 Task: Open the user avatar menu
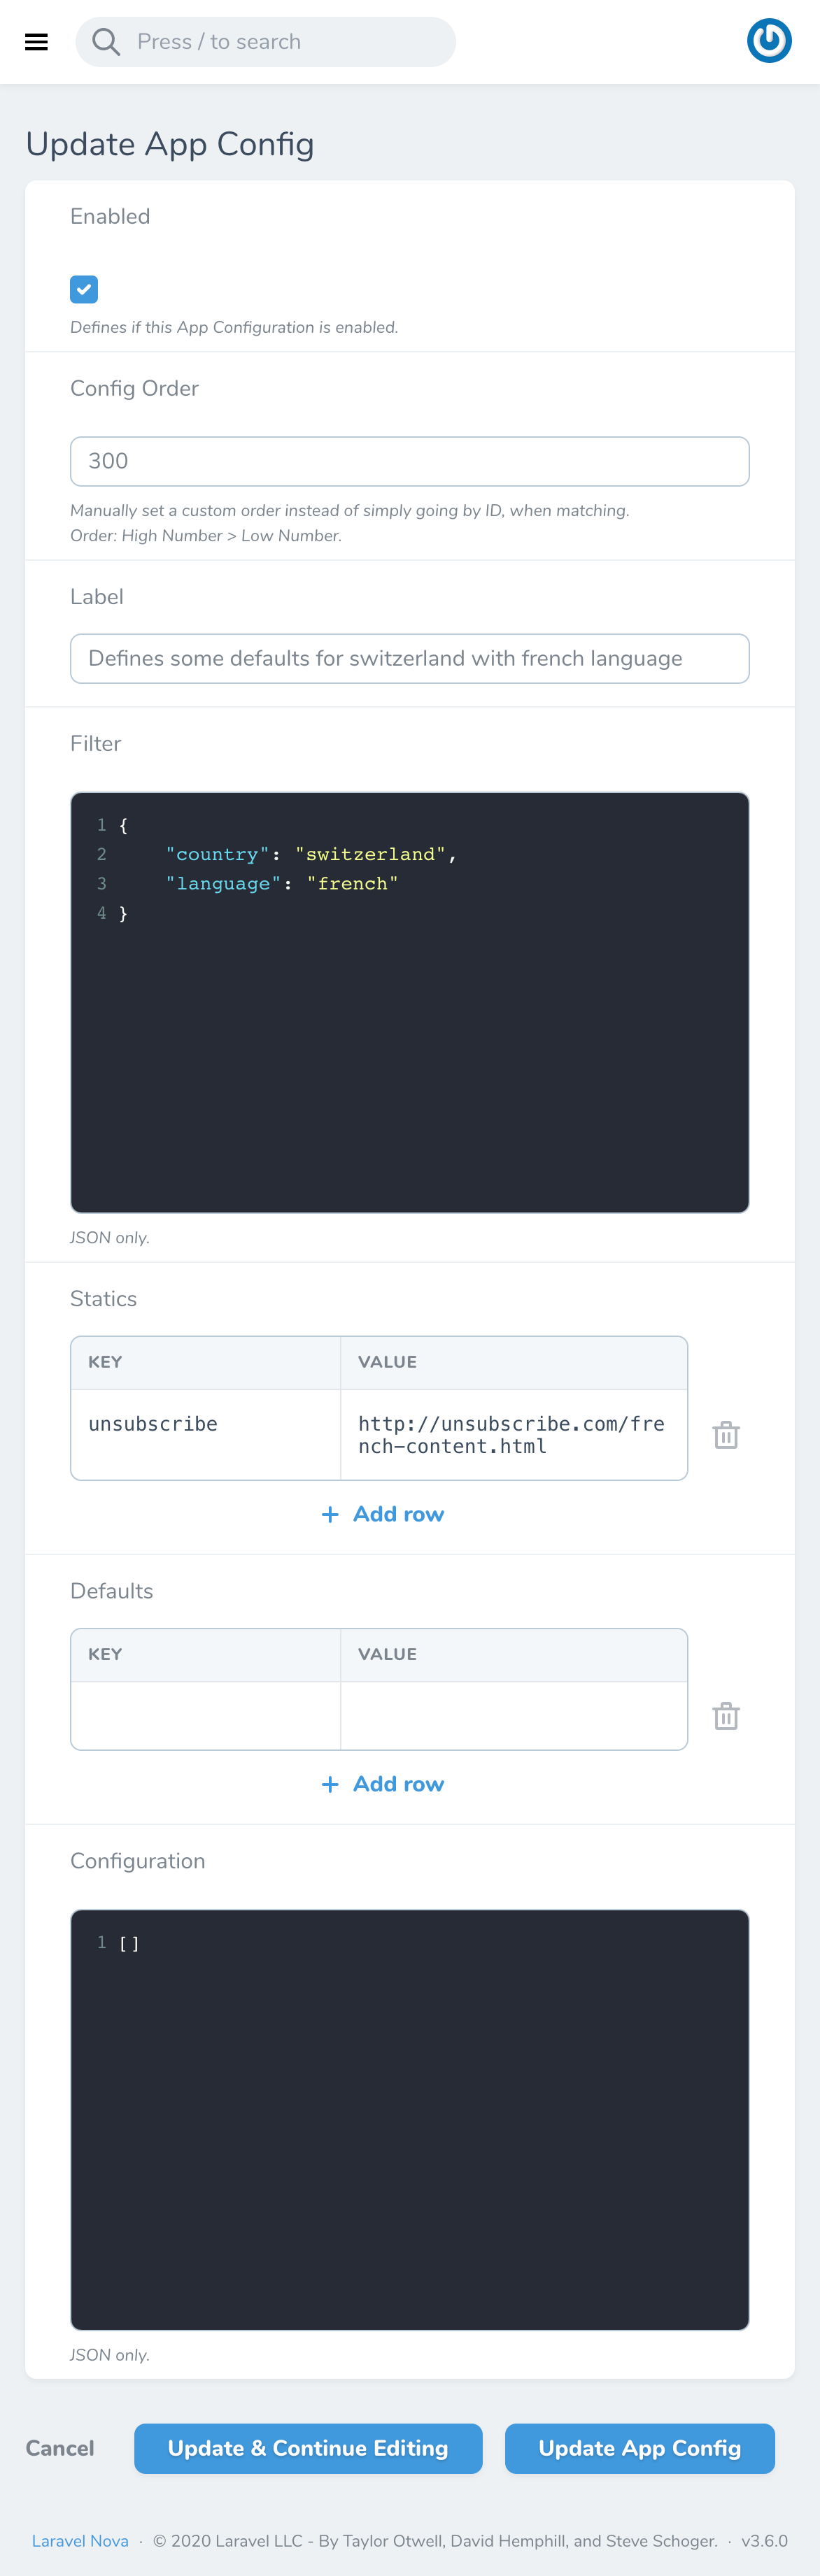769,41
